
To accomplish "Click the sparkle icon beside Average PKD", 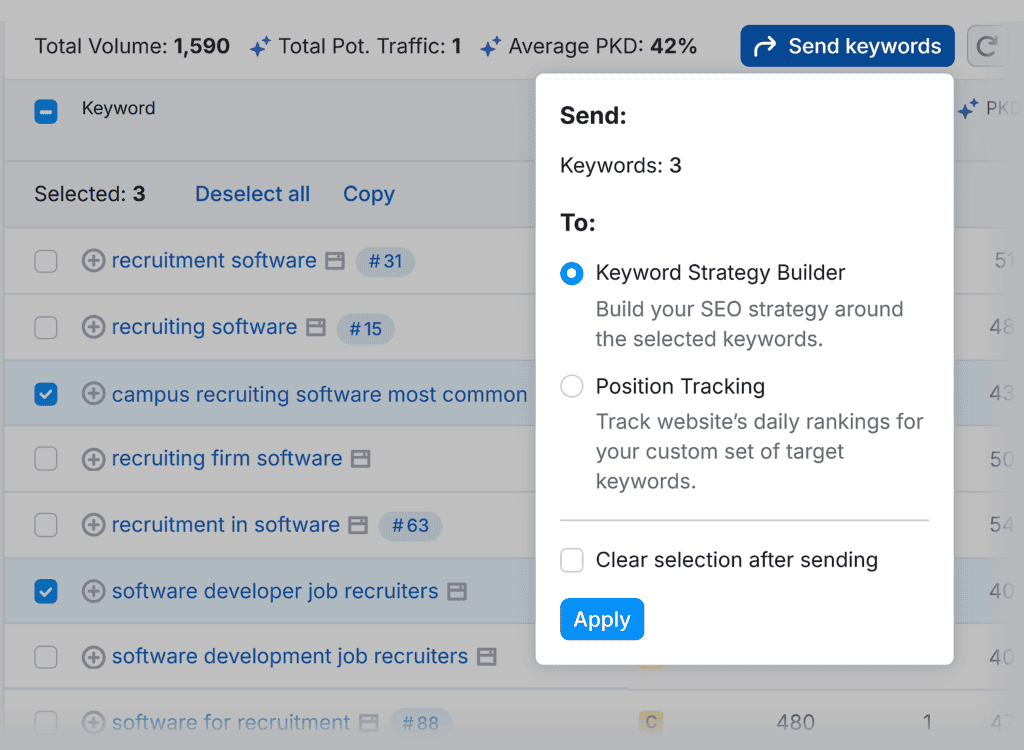I will [x=490, y=46].
